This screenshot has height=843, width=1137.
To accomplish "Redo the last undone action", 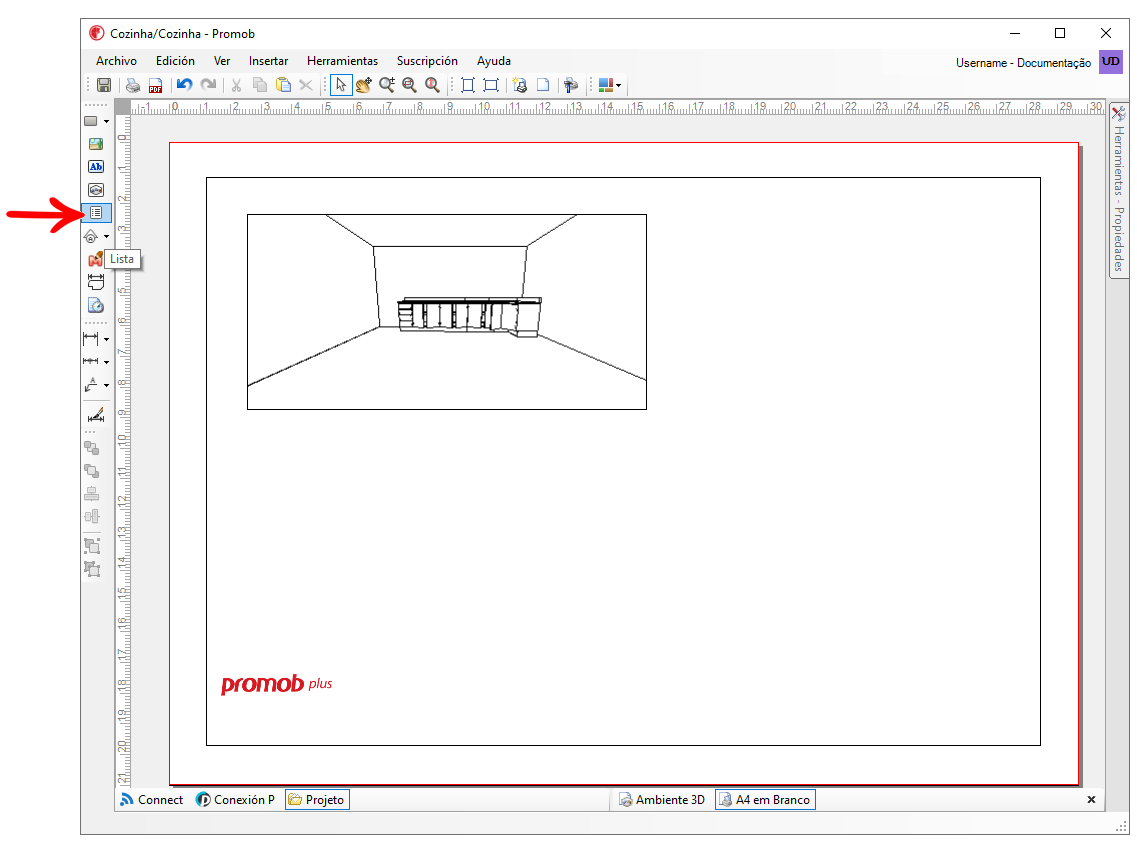I will point(208,85).
